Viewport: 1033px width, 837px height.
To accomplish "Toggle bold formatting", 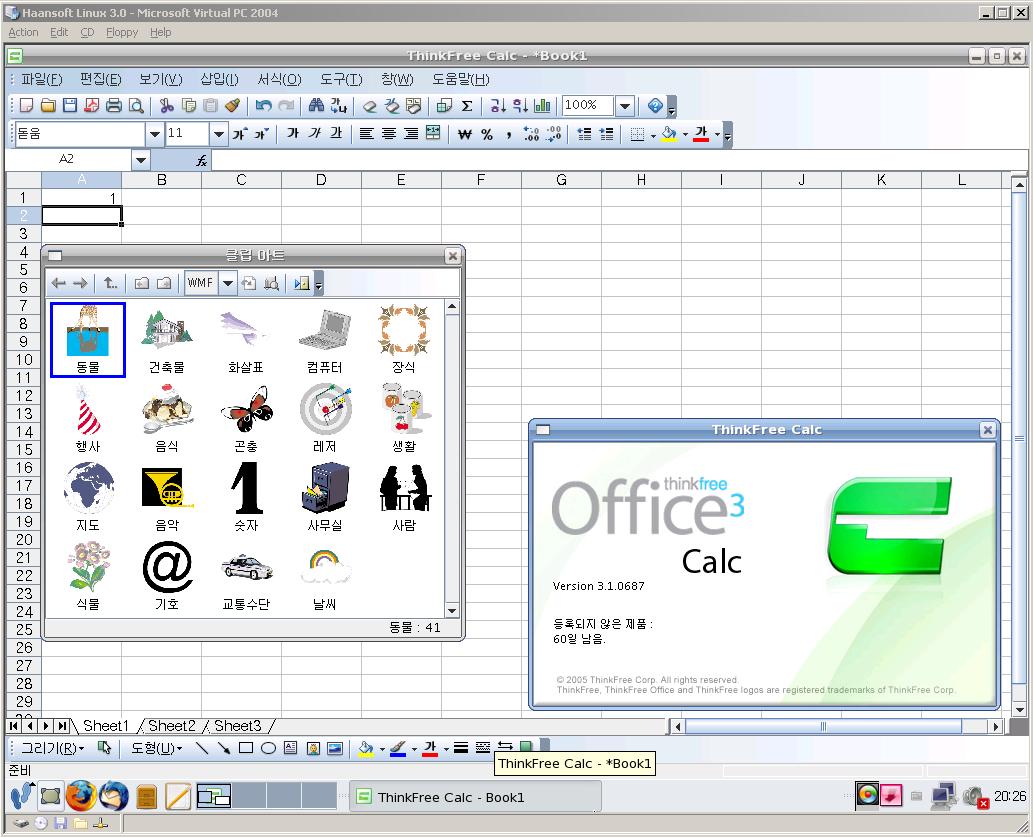I will click(293, 134).
